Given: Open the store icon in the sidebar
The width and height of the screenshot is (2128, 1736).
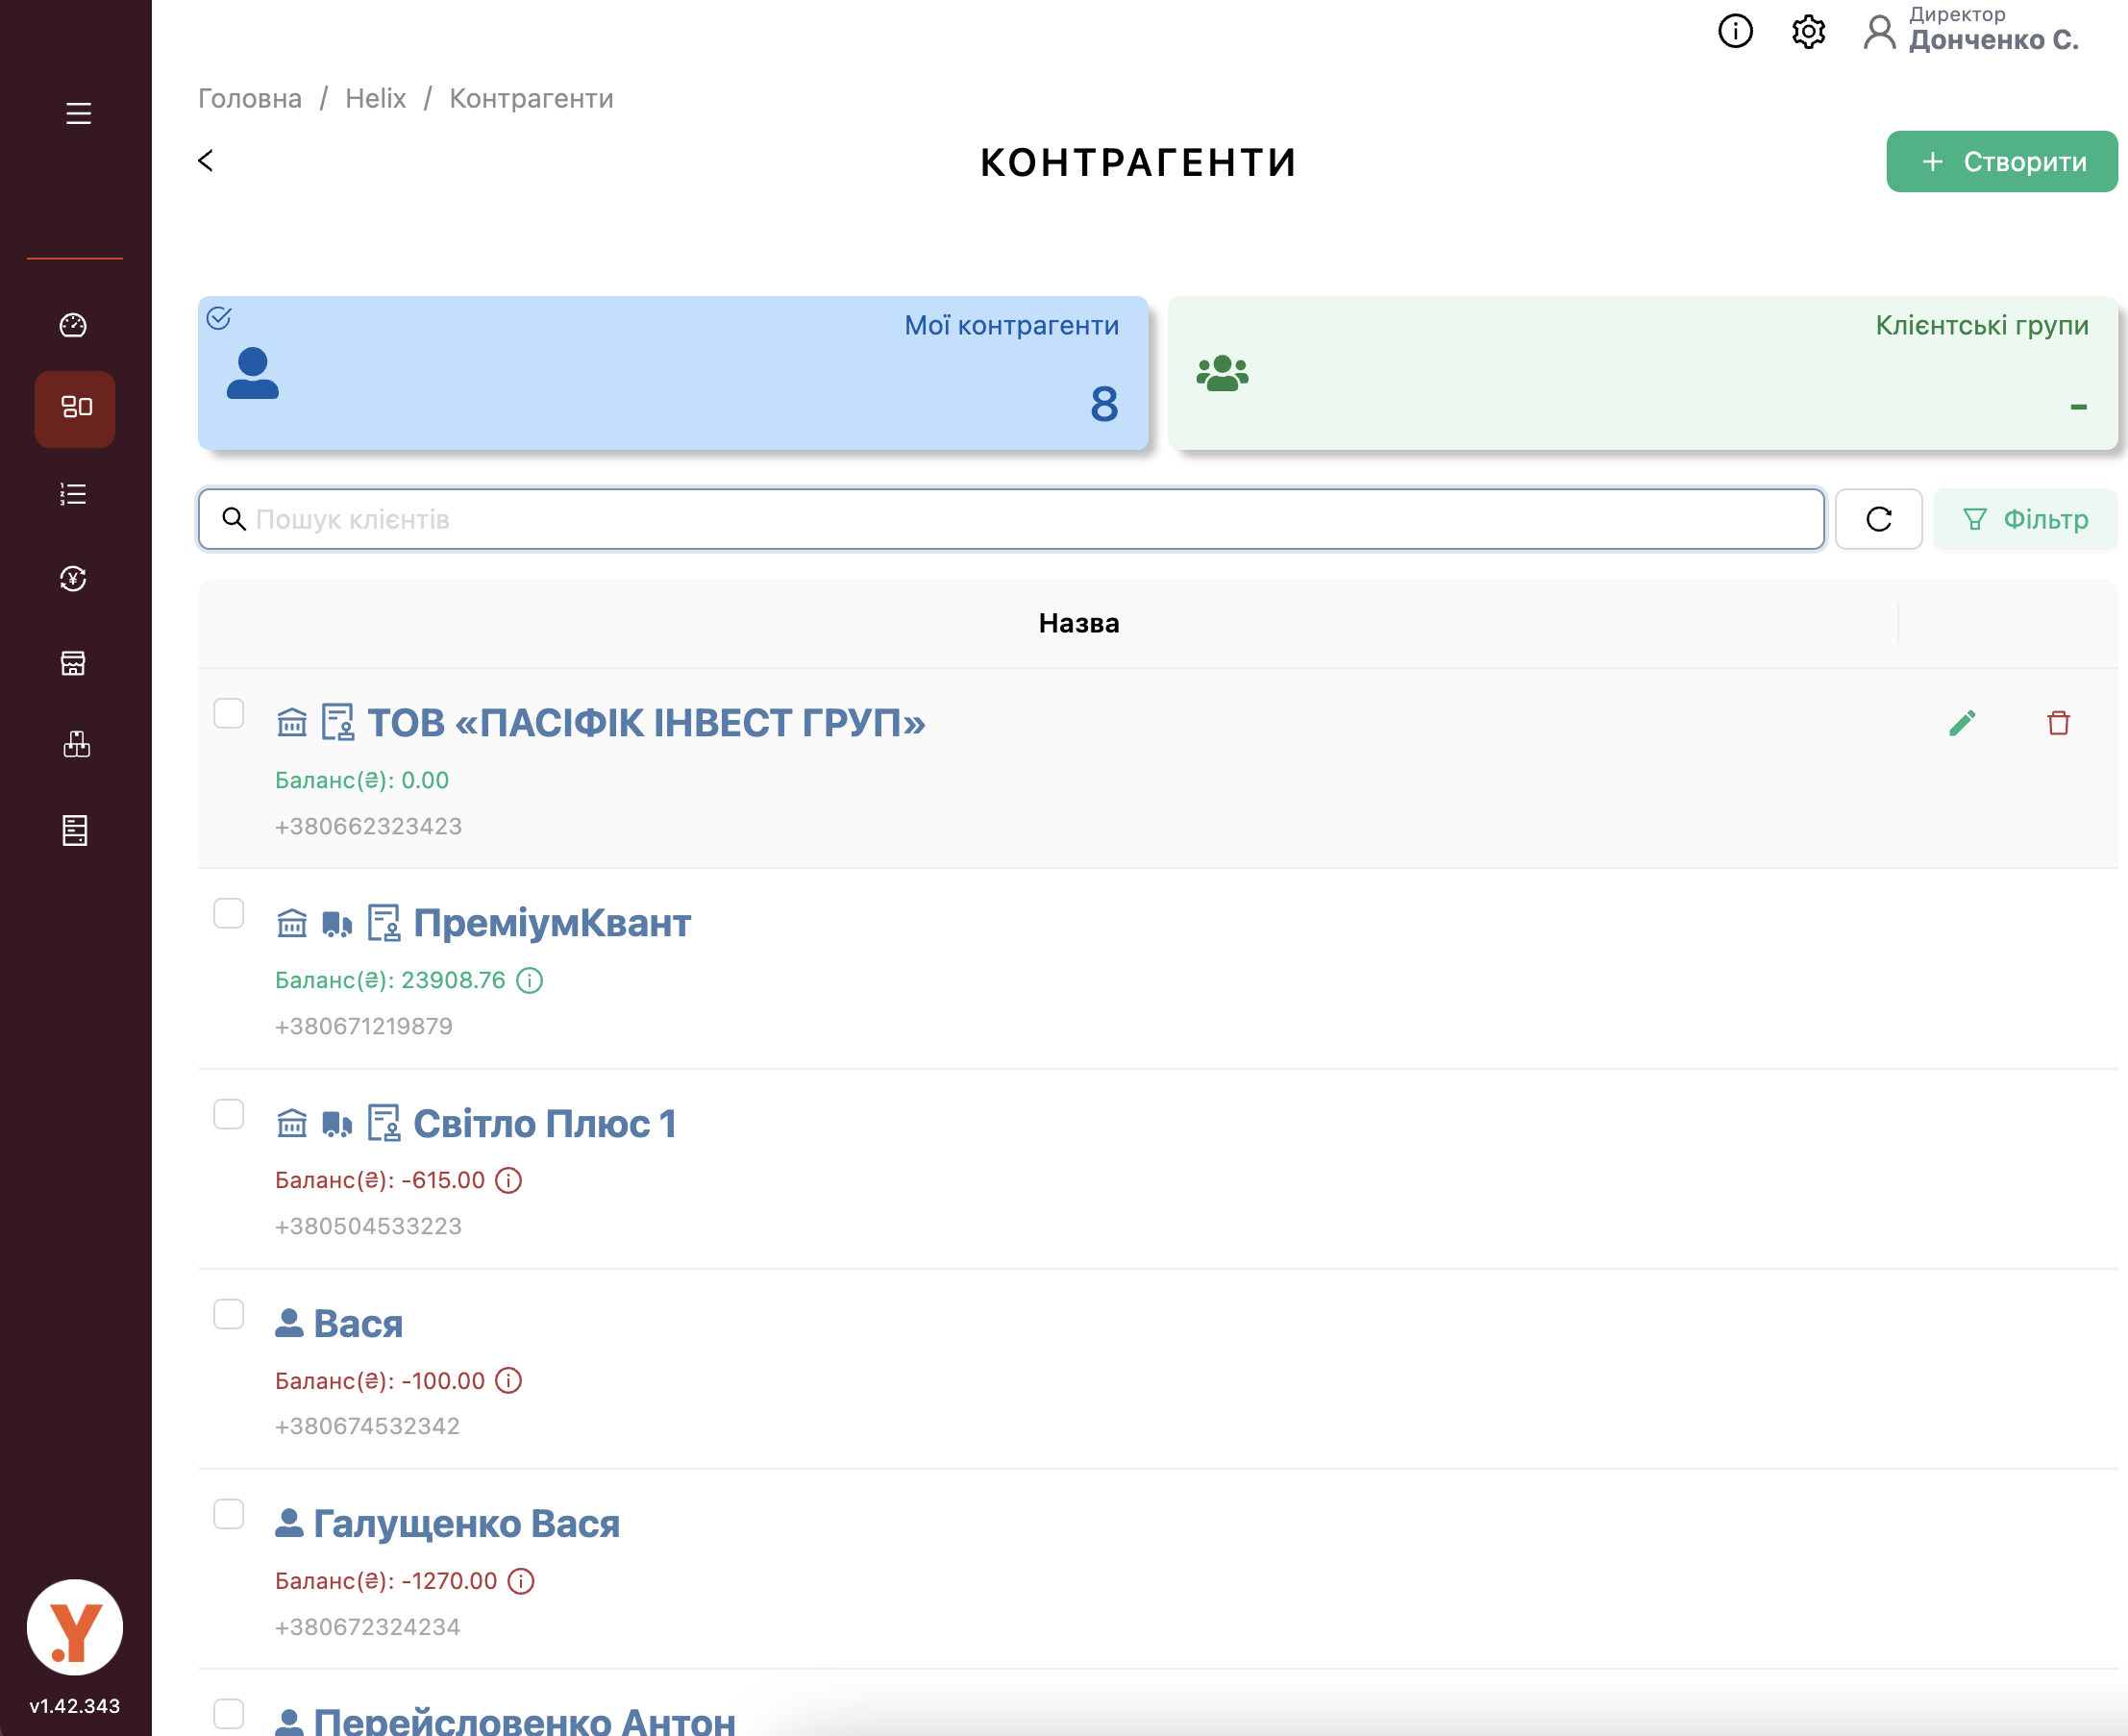Looking at the screenshot, I should point(73,663).
